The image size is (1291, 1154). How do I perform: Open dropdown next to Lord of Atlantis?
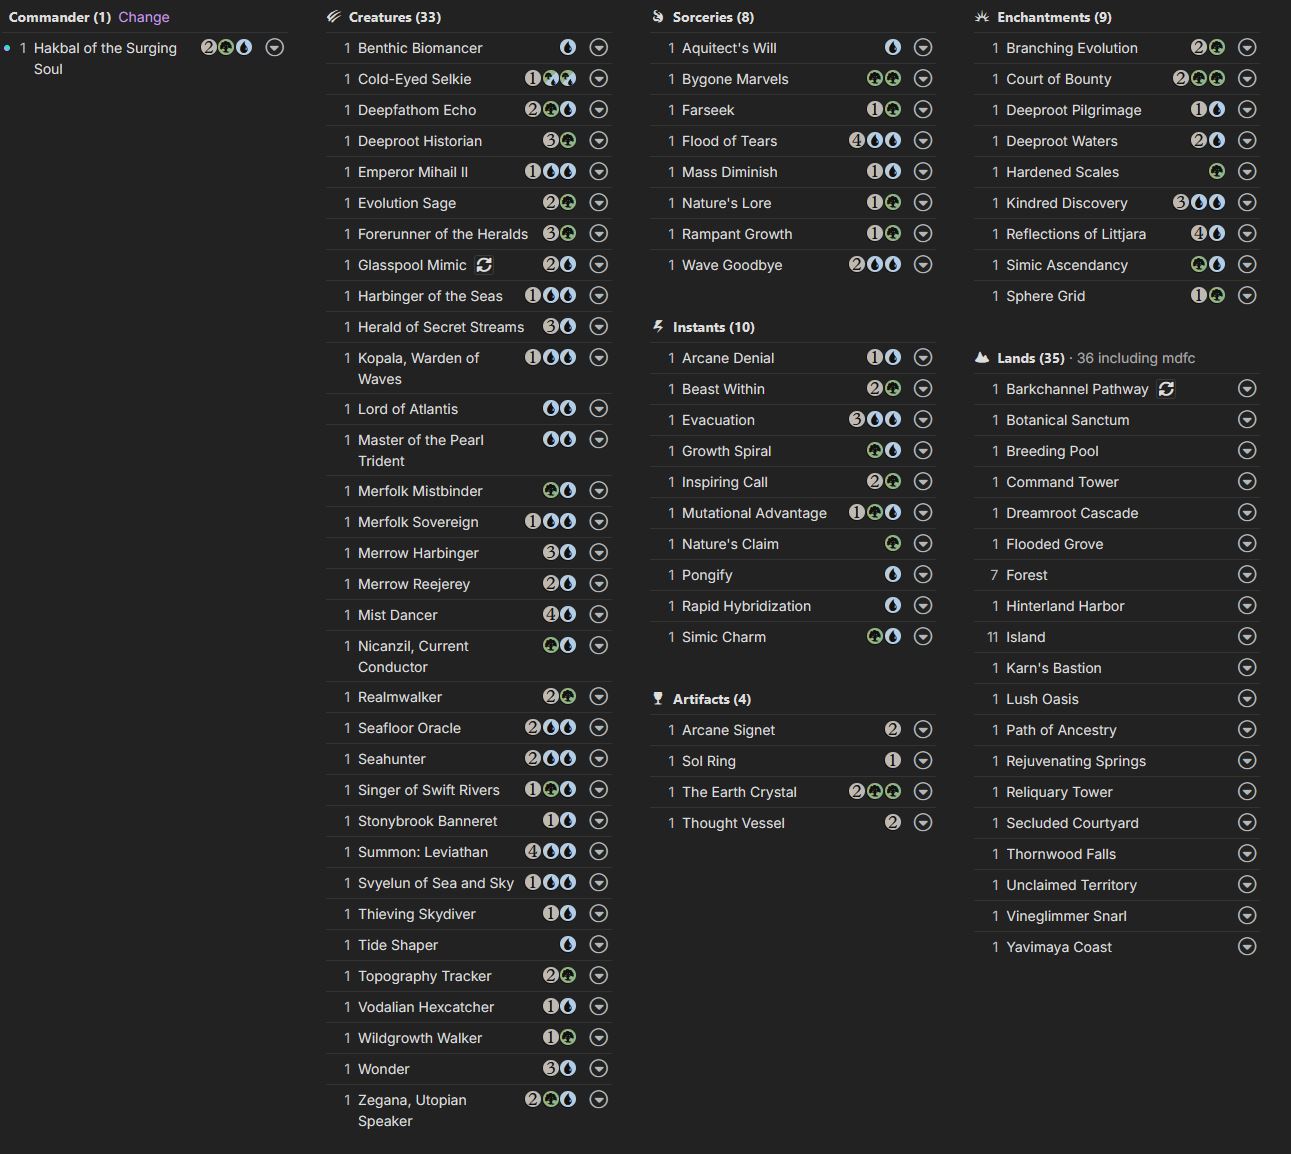click(599, 409)
